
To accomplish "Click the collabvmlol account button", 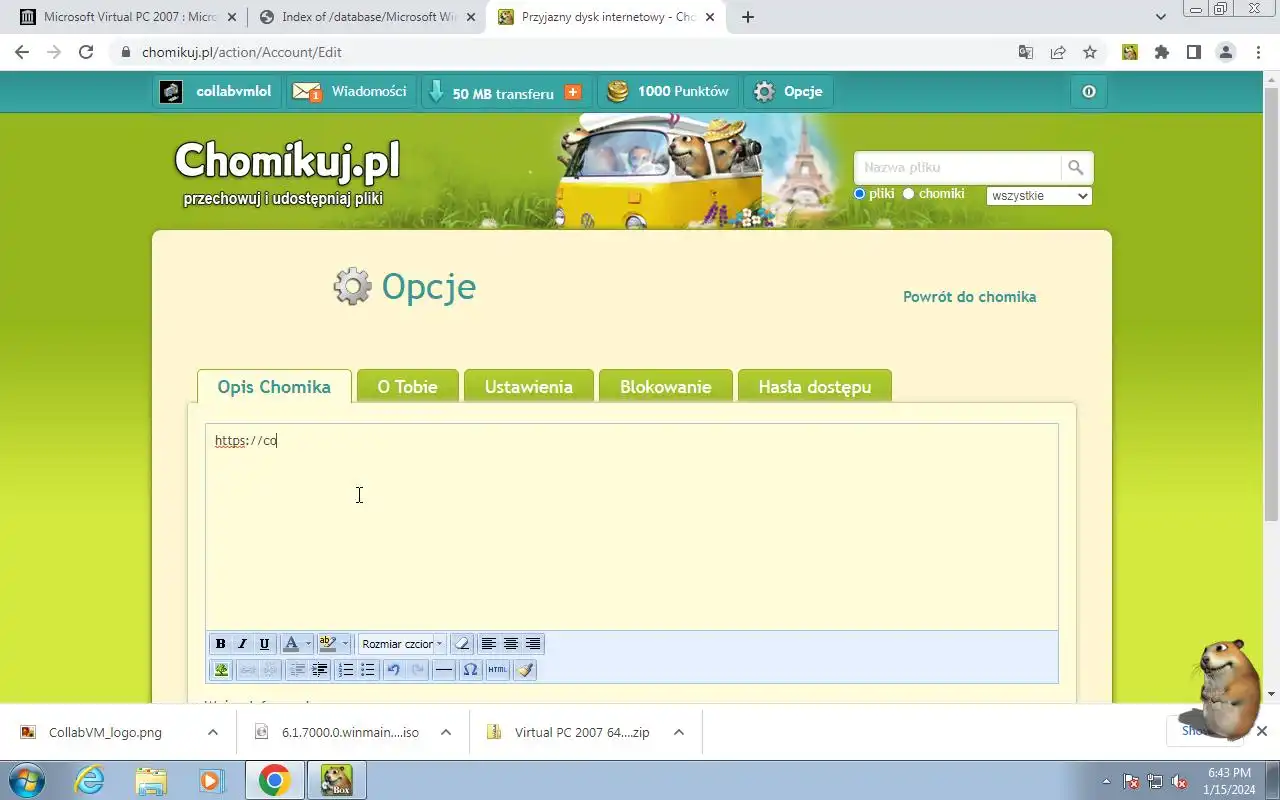I will [217, 92].
